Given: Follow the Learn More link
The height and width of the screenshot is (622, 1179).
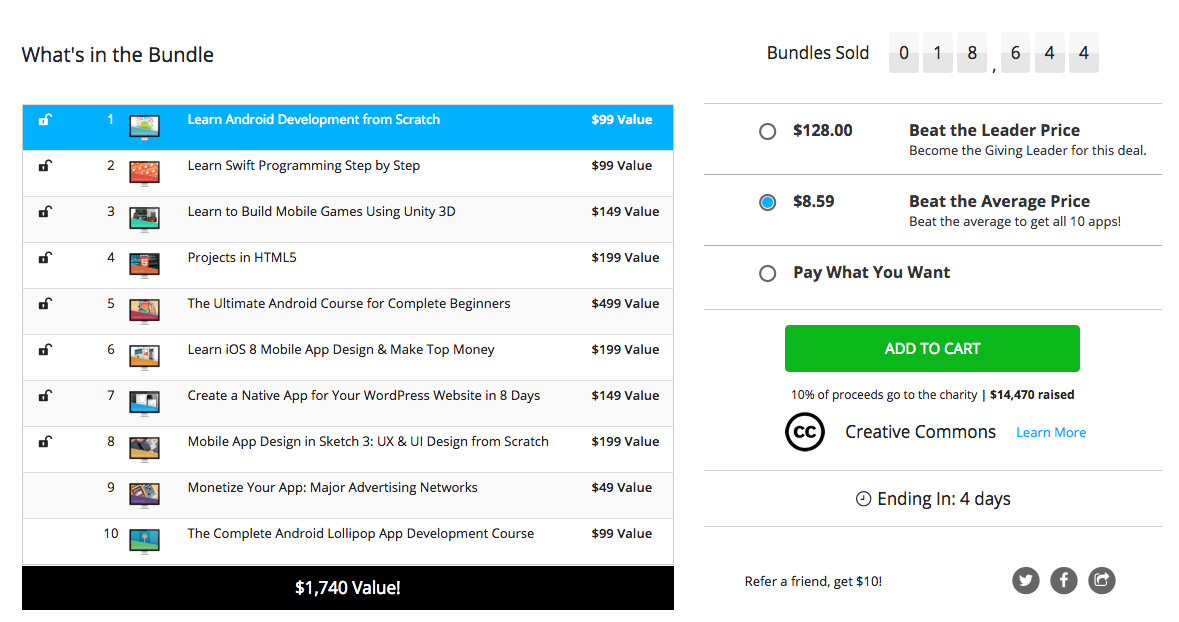Looking at the screenshot, I should [x=1050, y=433].
